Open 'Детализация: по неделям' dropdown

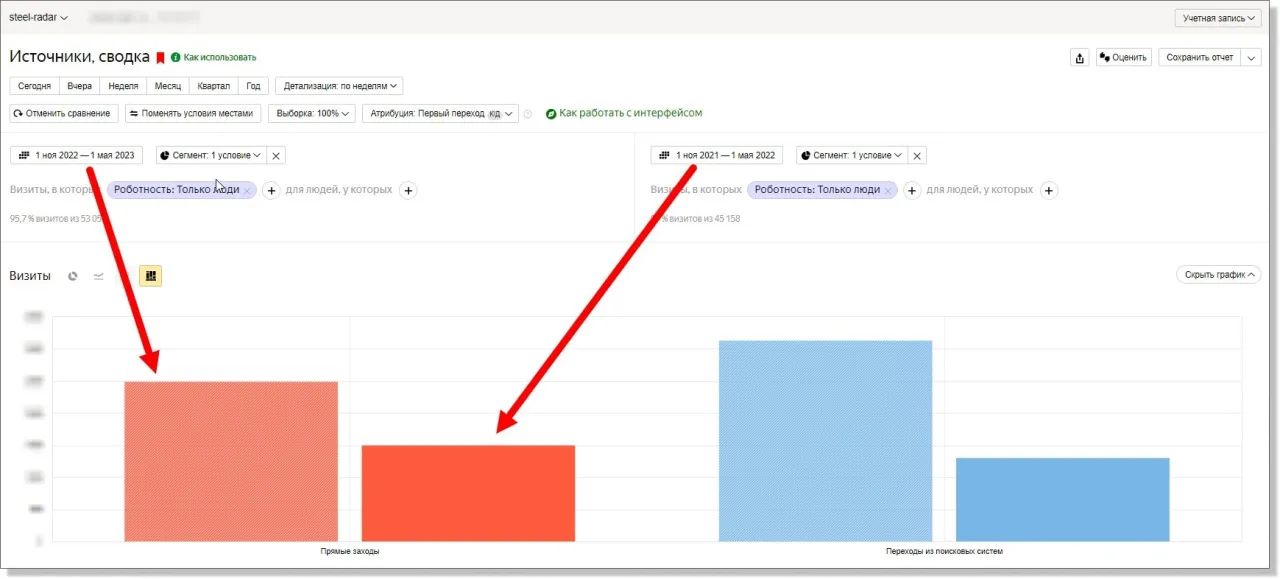(x=339, y=86)
